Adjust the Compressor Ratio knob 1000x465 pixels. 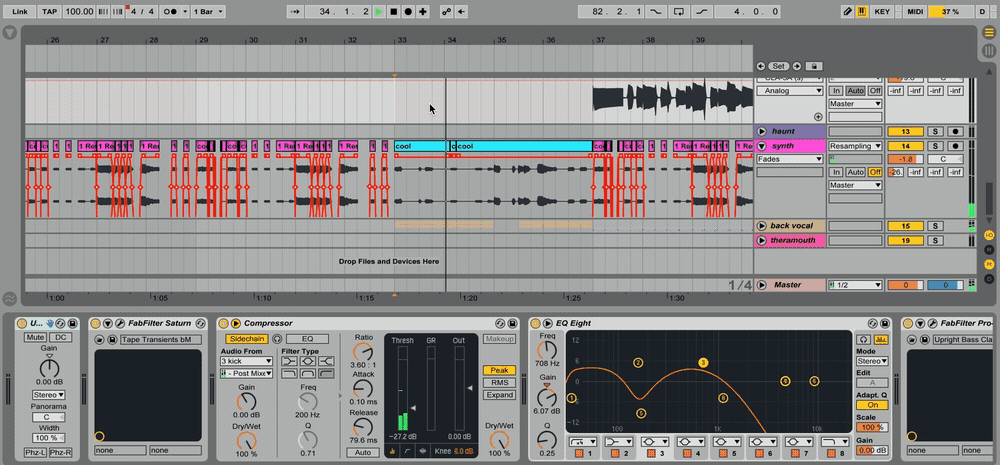[x=363, y=351]
